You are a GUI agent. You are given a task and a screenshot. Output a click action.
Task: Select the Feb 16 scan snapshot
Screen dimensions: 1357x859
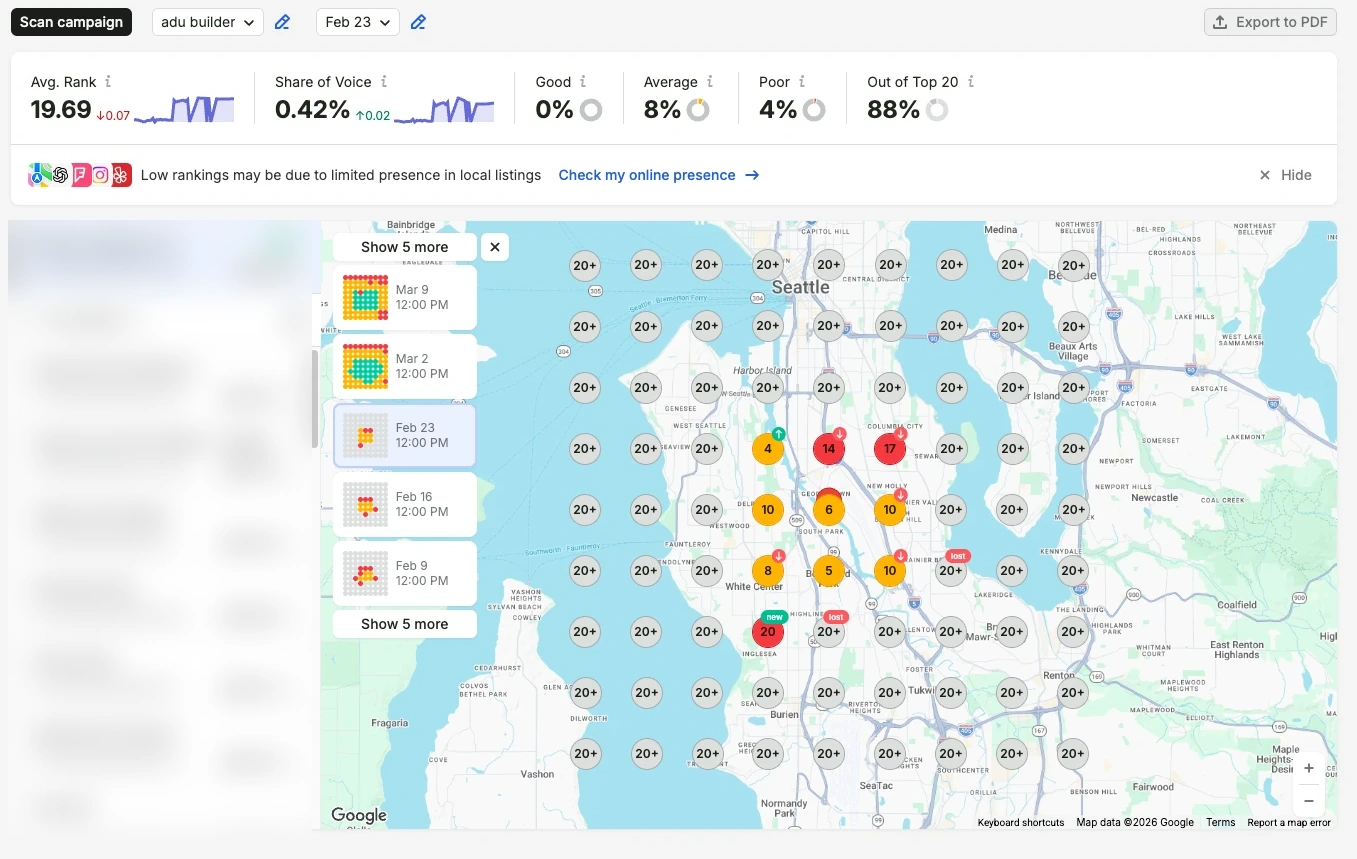point(405,504)
